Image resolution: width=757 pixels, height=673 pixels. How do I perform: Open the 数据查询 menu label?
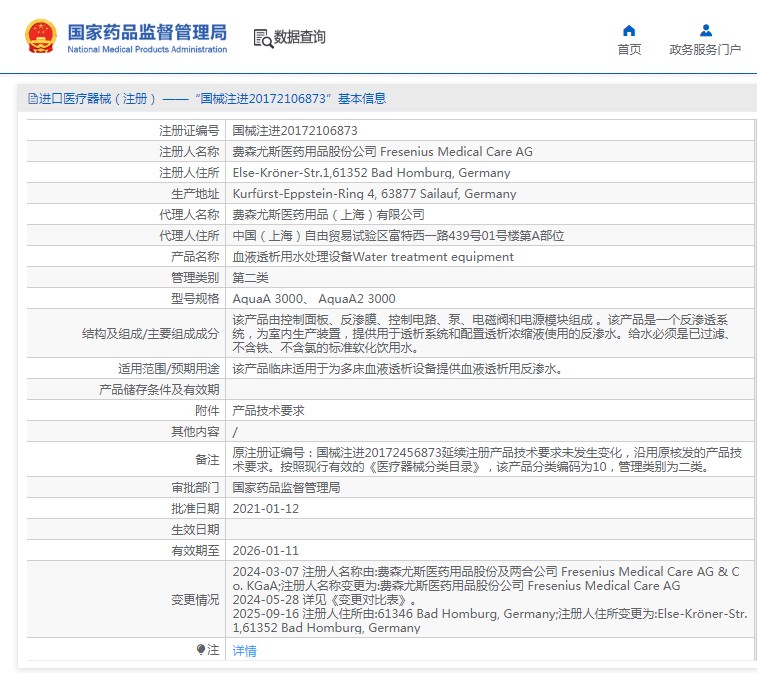coord(300,38)
